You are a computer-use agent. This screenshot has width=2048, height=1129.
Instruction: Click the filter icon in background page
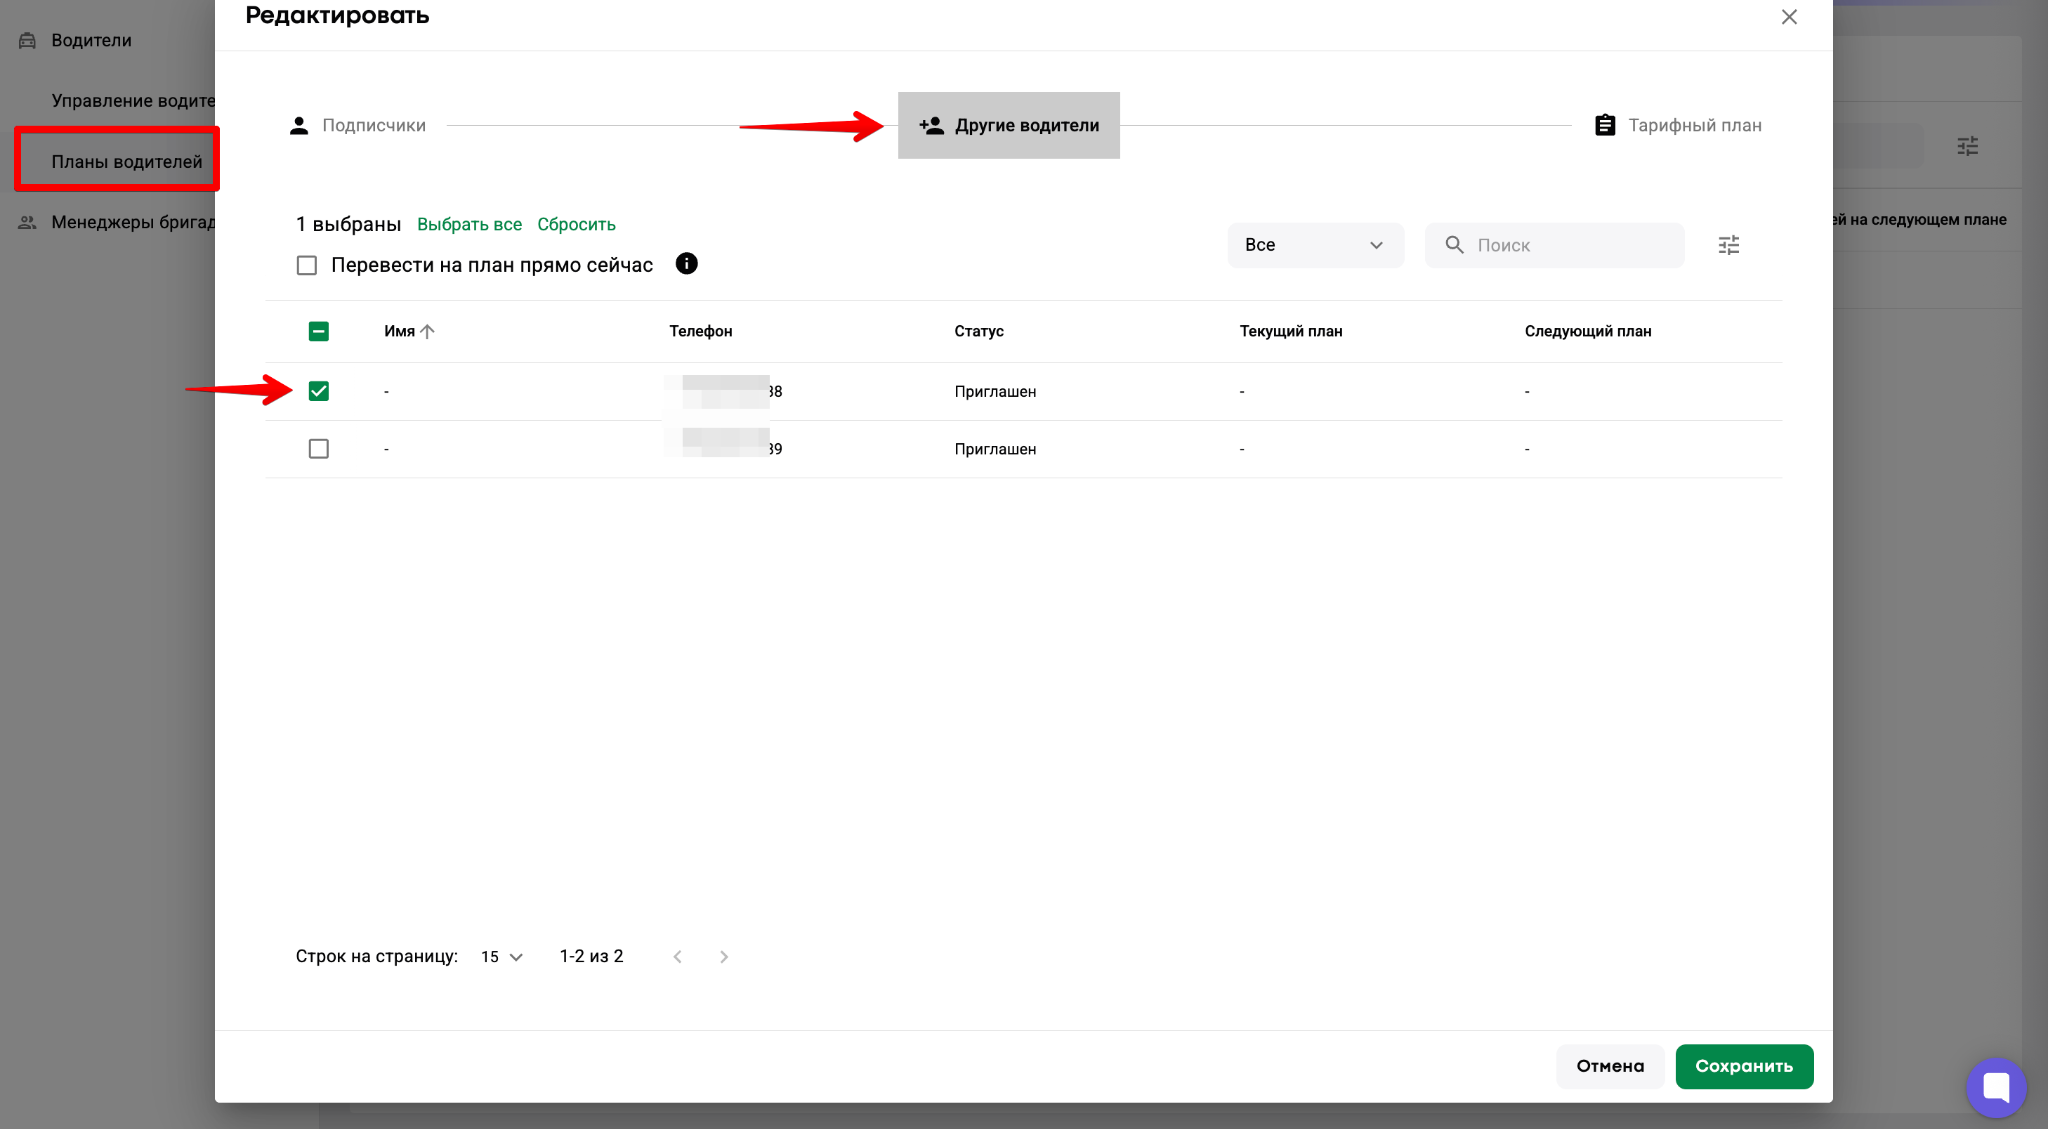click(x=1967, y=146)
